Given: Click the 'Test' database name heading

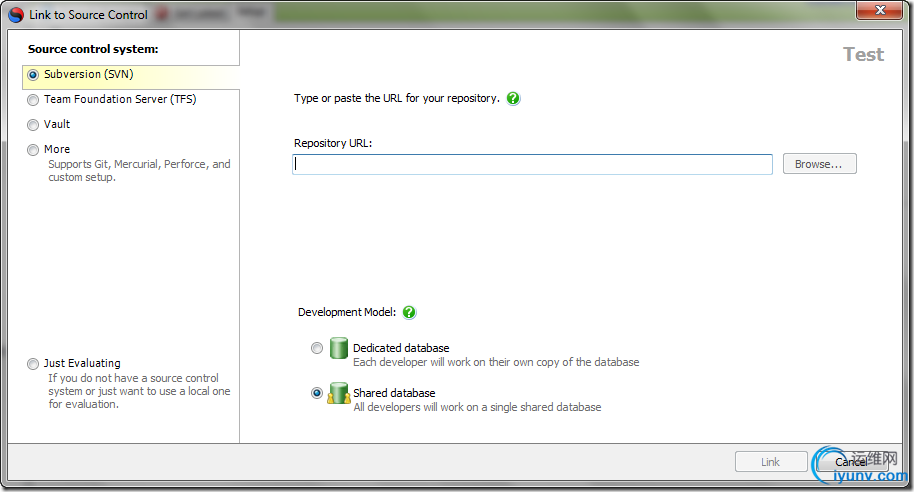Looking at the screenshot, I should coord(863,54).
